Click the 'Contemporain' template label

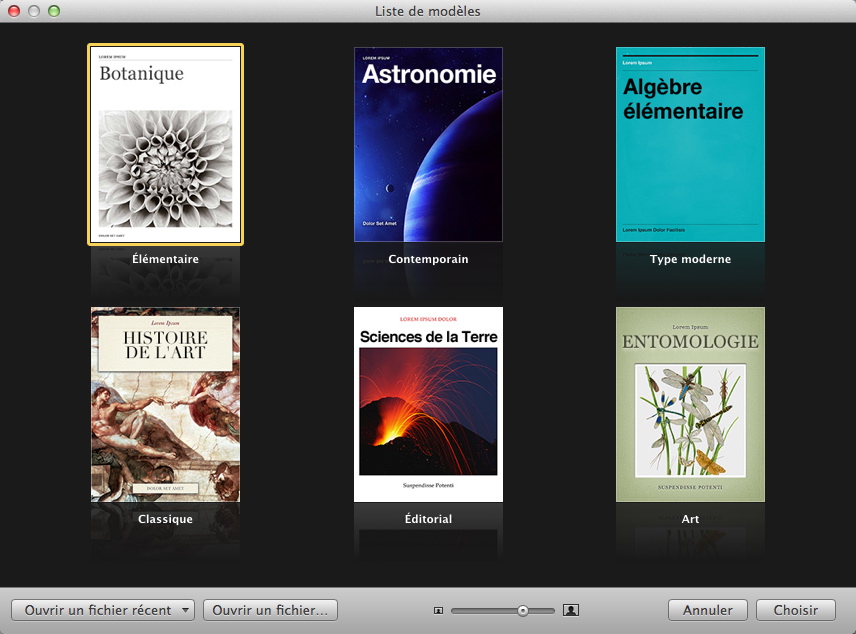[428, 259]
